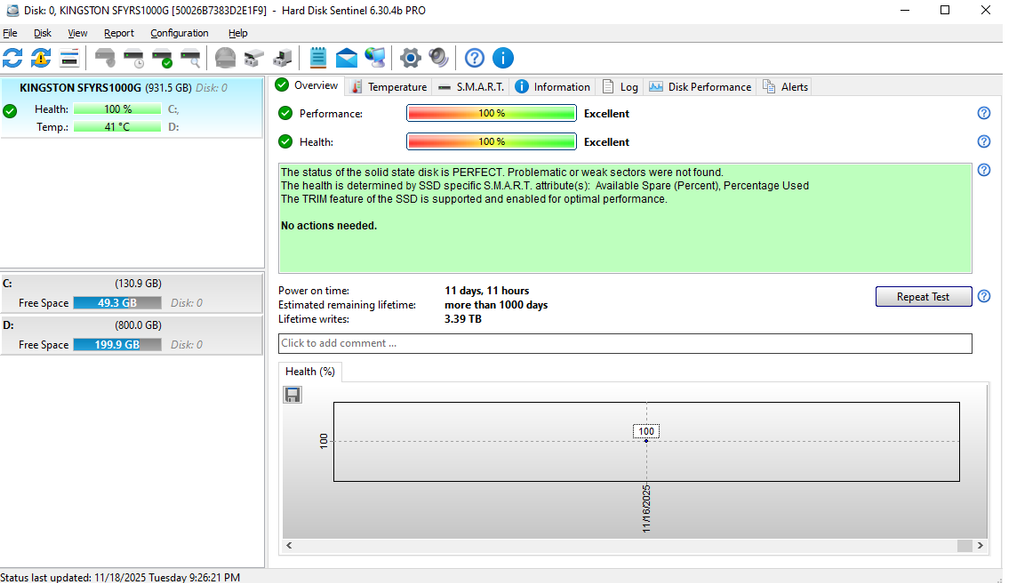Click the blue refresh arrows toolbar icon
The width and height of the screenshot is (1024, 583).
click(x=13, y=58)
